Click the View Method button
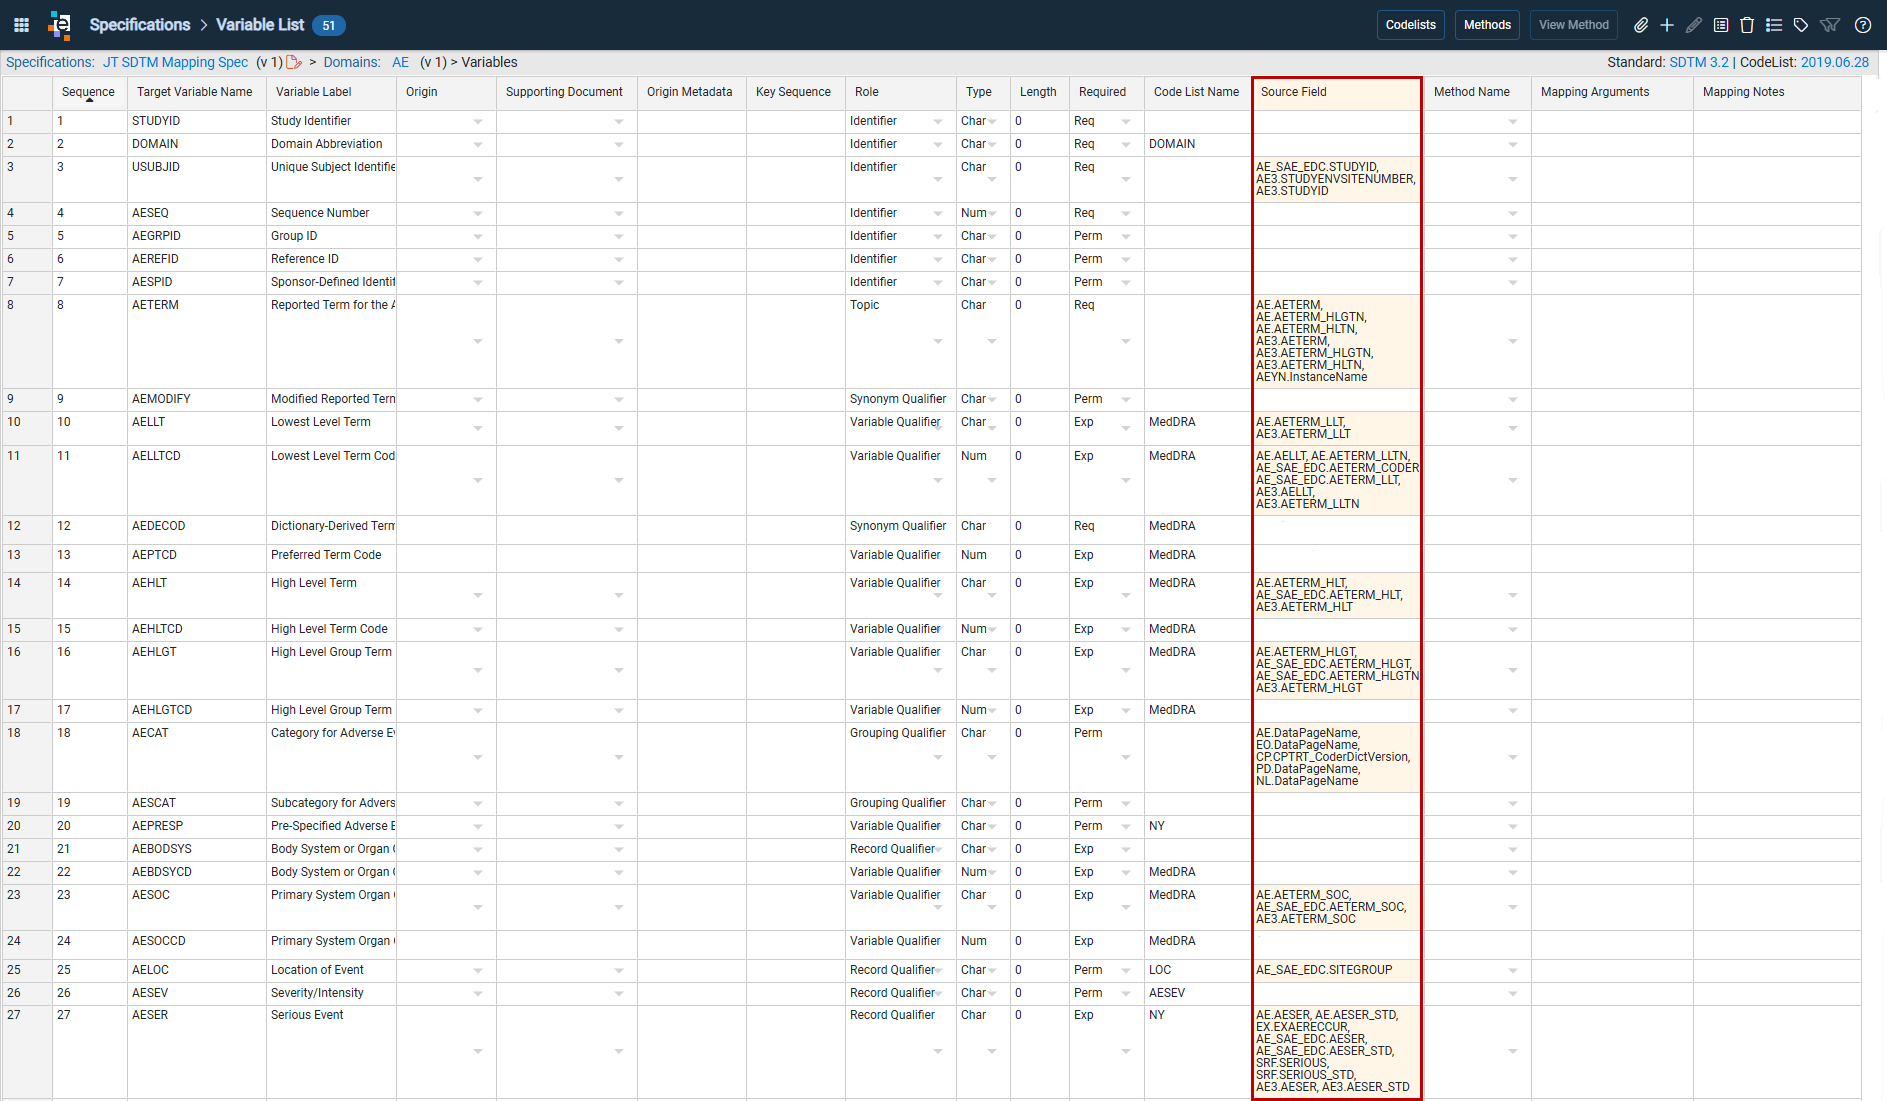This screenshot has width=1887, height=1101. coord(1574,25)
